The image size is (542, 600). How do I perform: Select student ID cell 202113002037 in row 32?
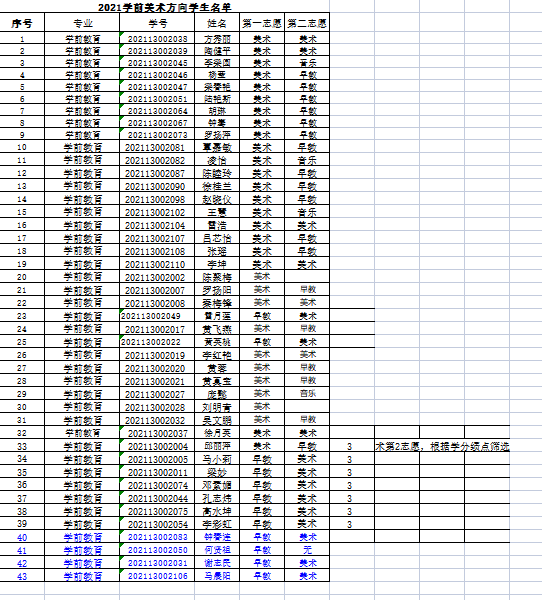click(x=157, y=433)
